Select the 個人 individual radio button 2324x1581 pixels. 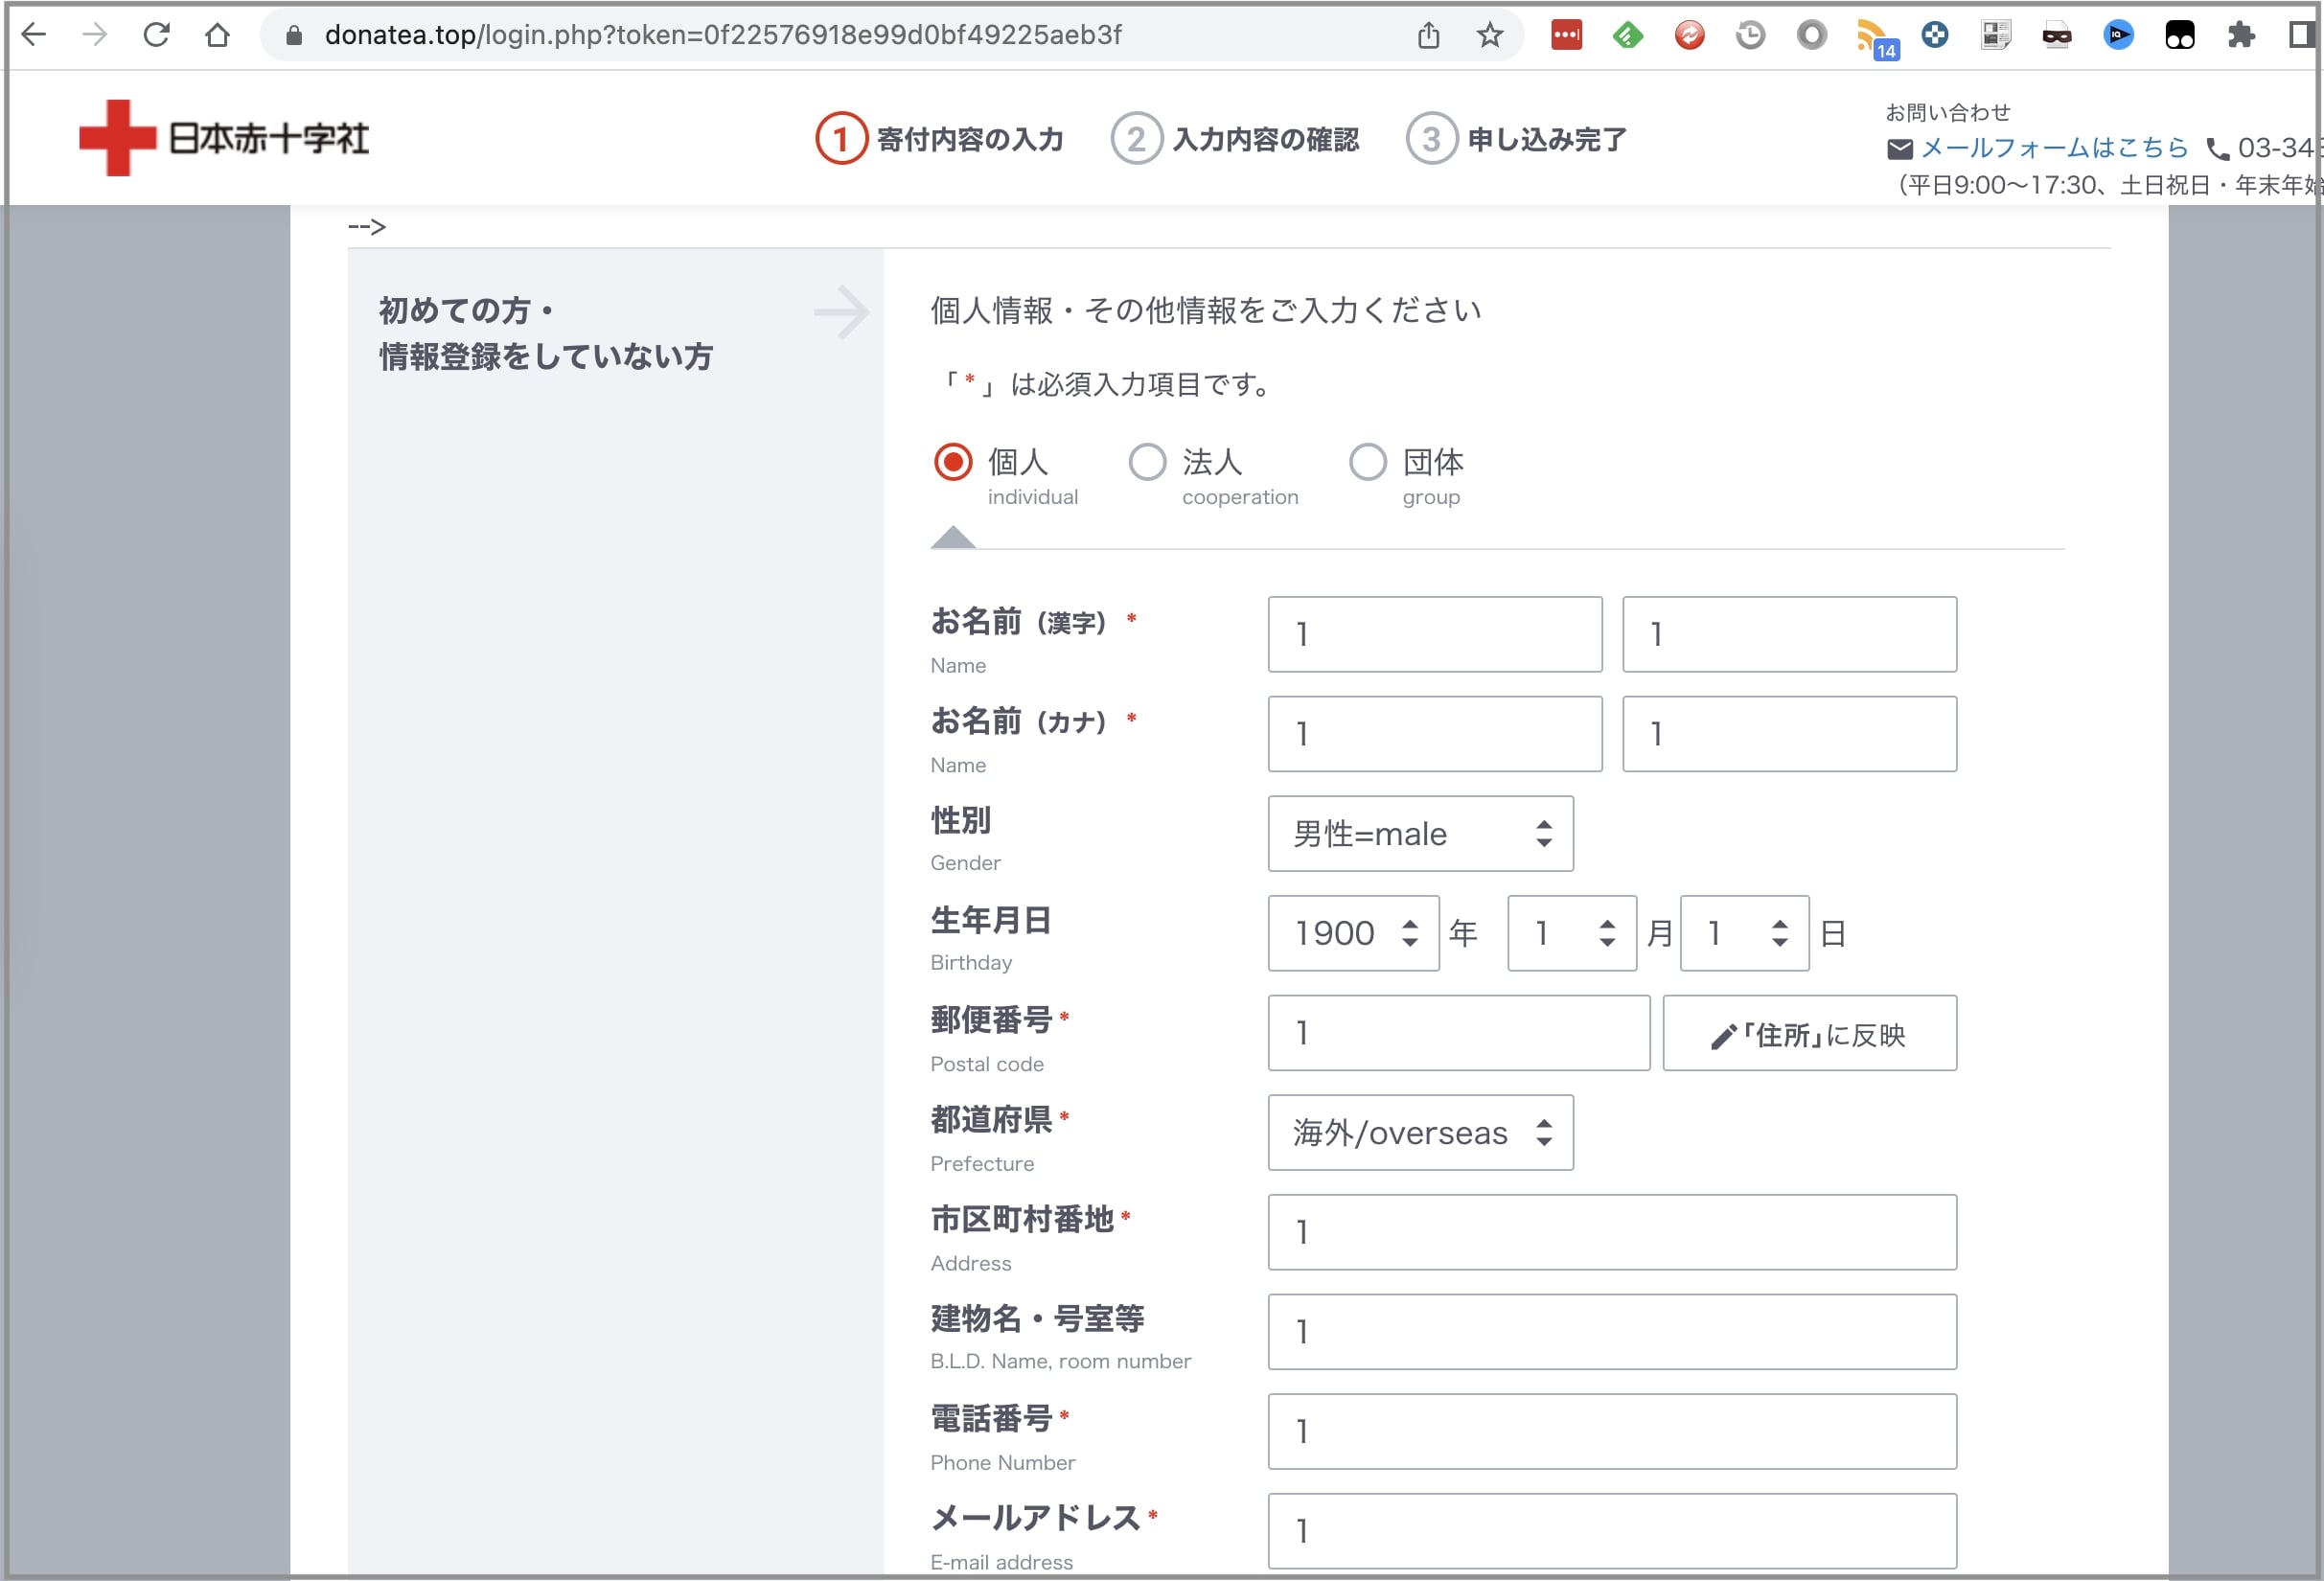tap(952, 462)
